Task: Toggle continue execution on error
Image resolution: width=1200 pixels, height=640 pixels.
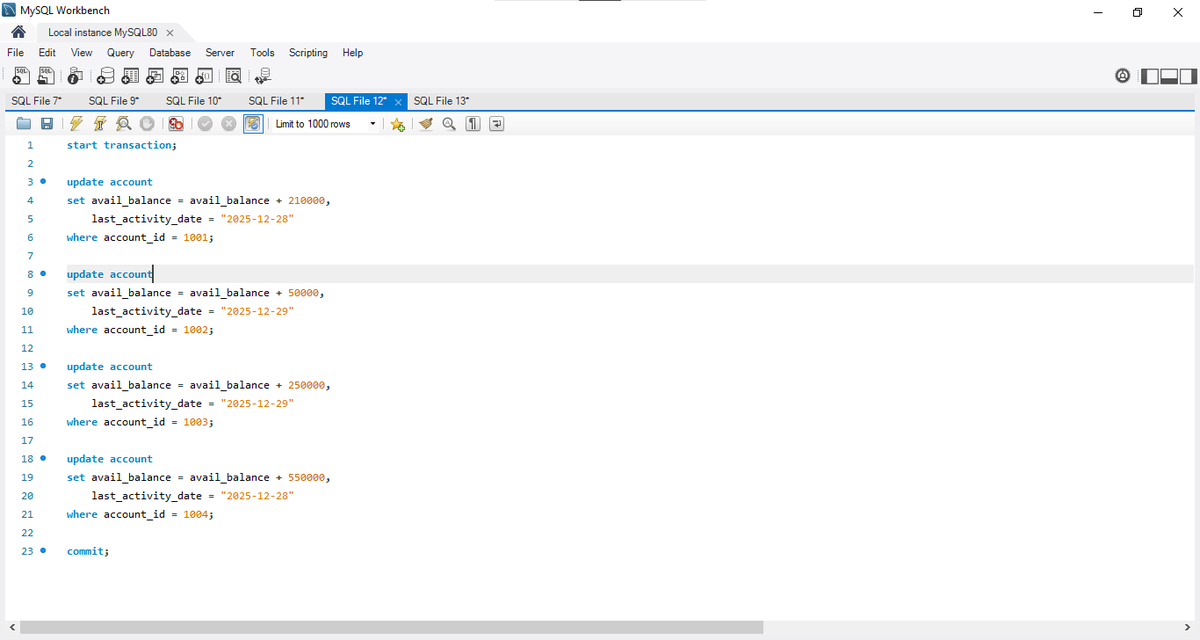Action: [x=175, y=124]
